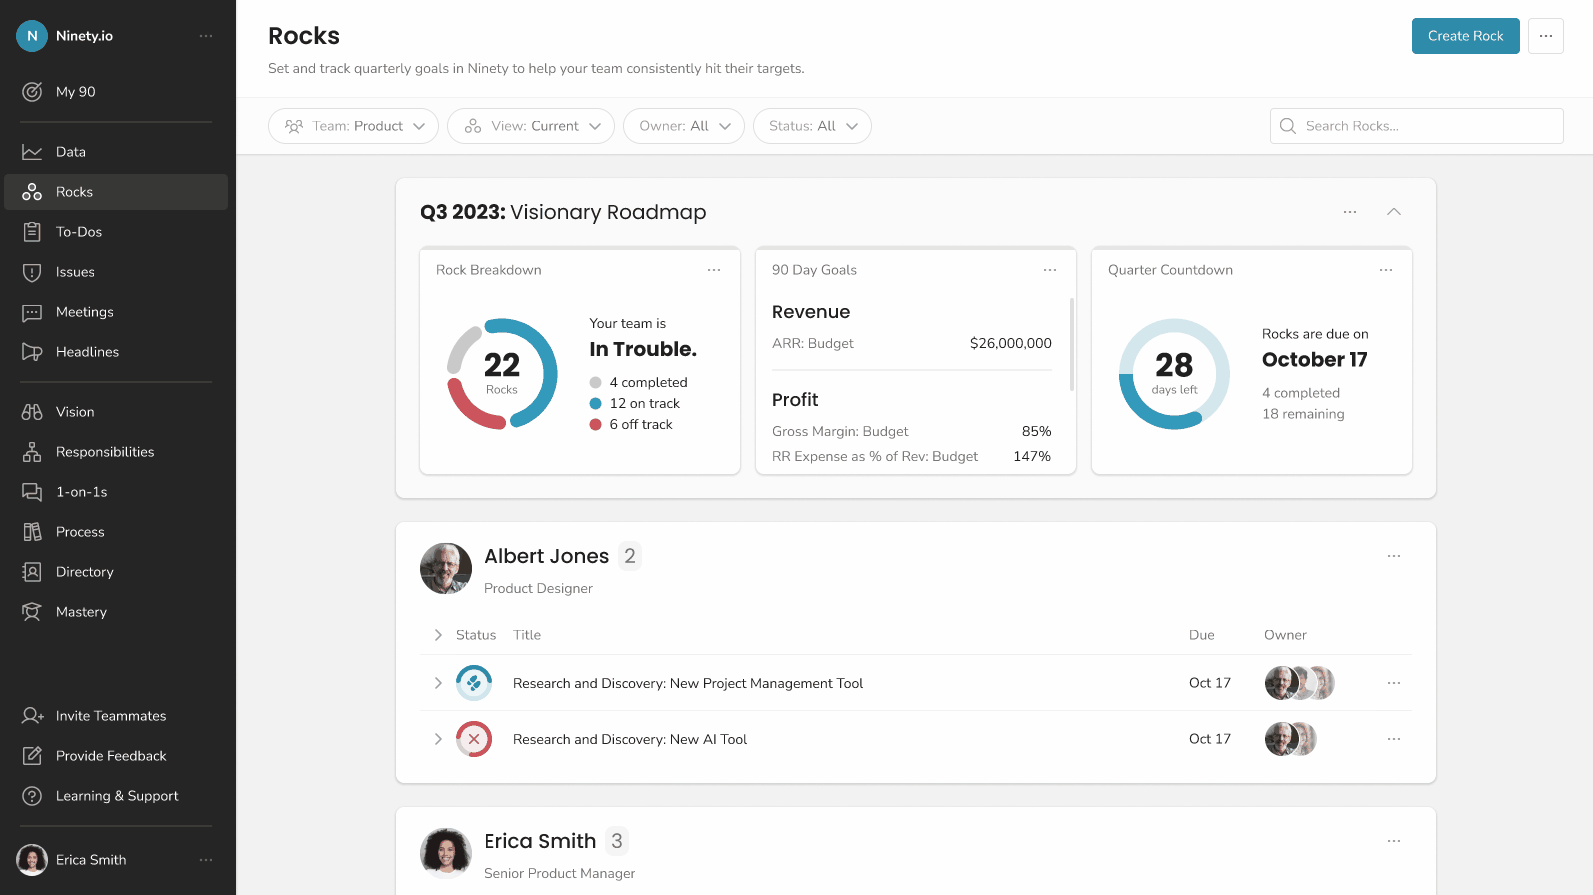Click the Mastery graduation cap icon
This screenshot has width=1593, height=895.
(32, 612)
